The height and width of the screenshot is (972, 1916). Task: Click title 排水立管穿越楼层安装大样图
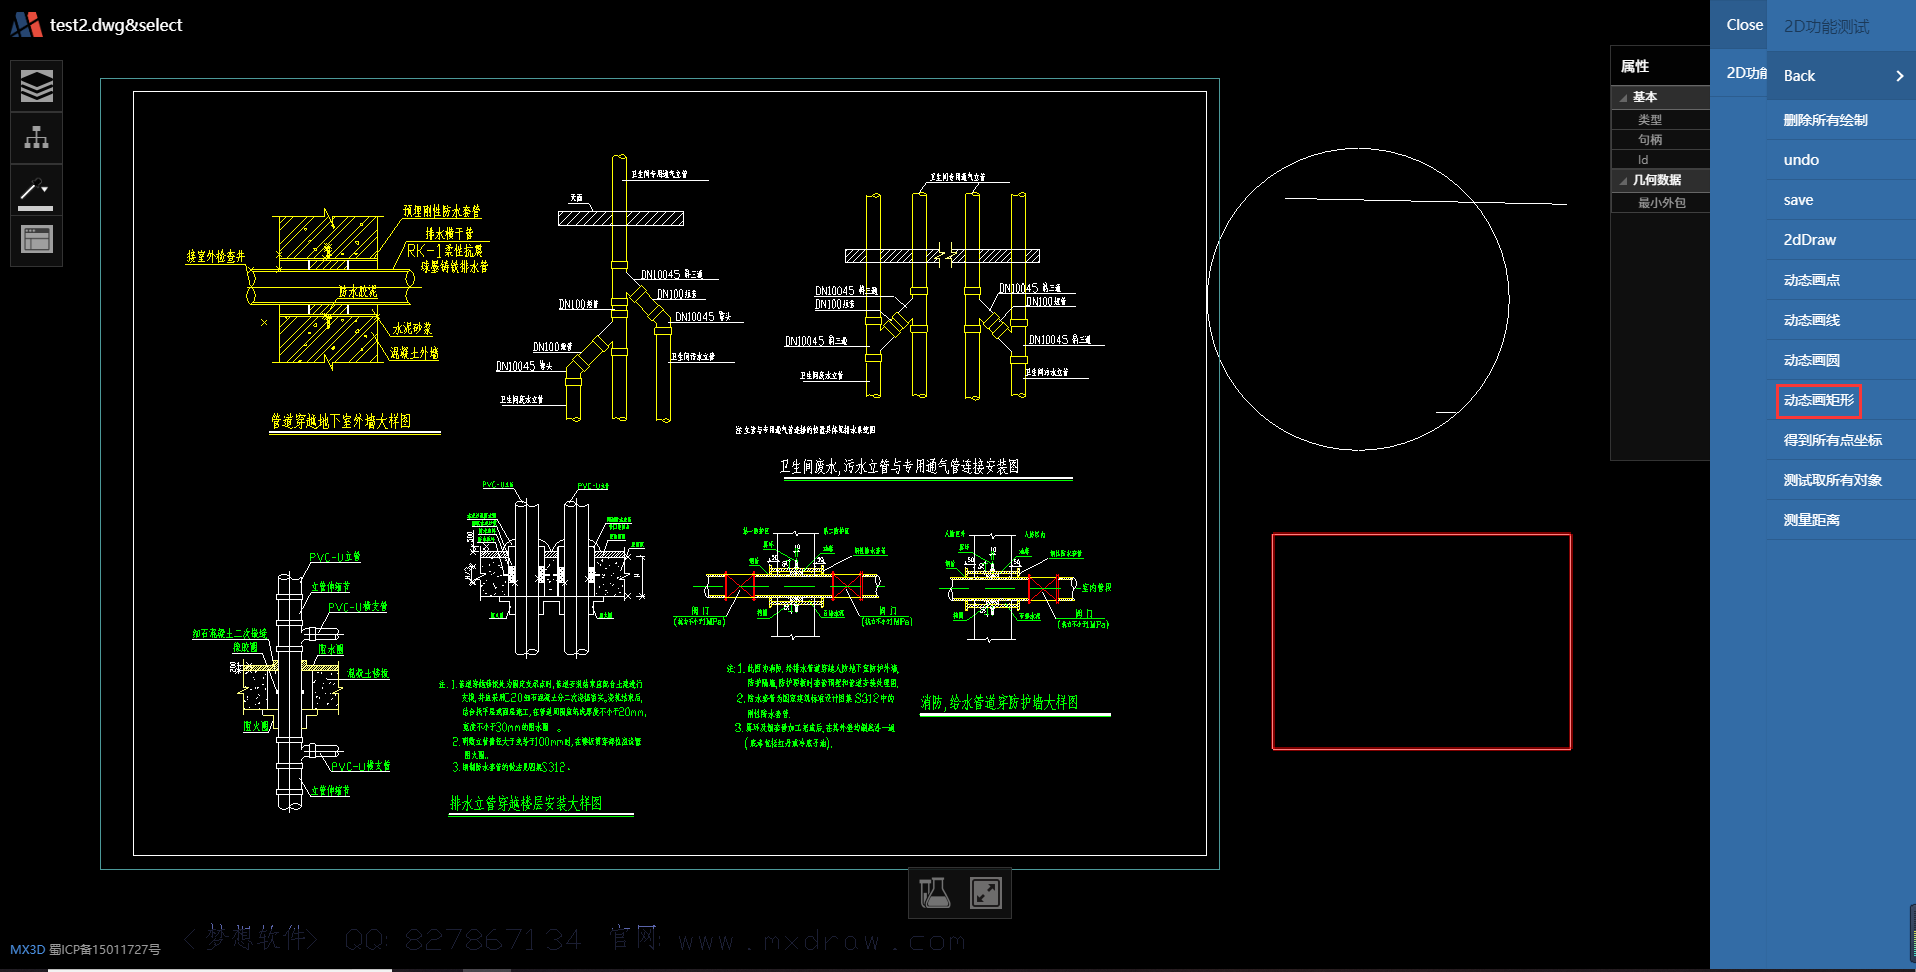click(x=526, y=803)
